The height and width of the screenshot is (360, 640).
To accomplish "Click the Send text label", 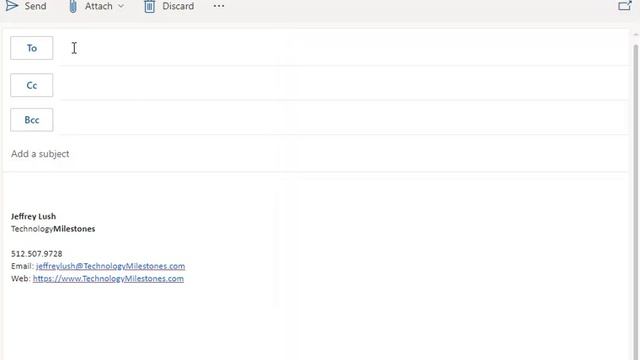I will point(35,6).
